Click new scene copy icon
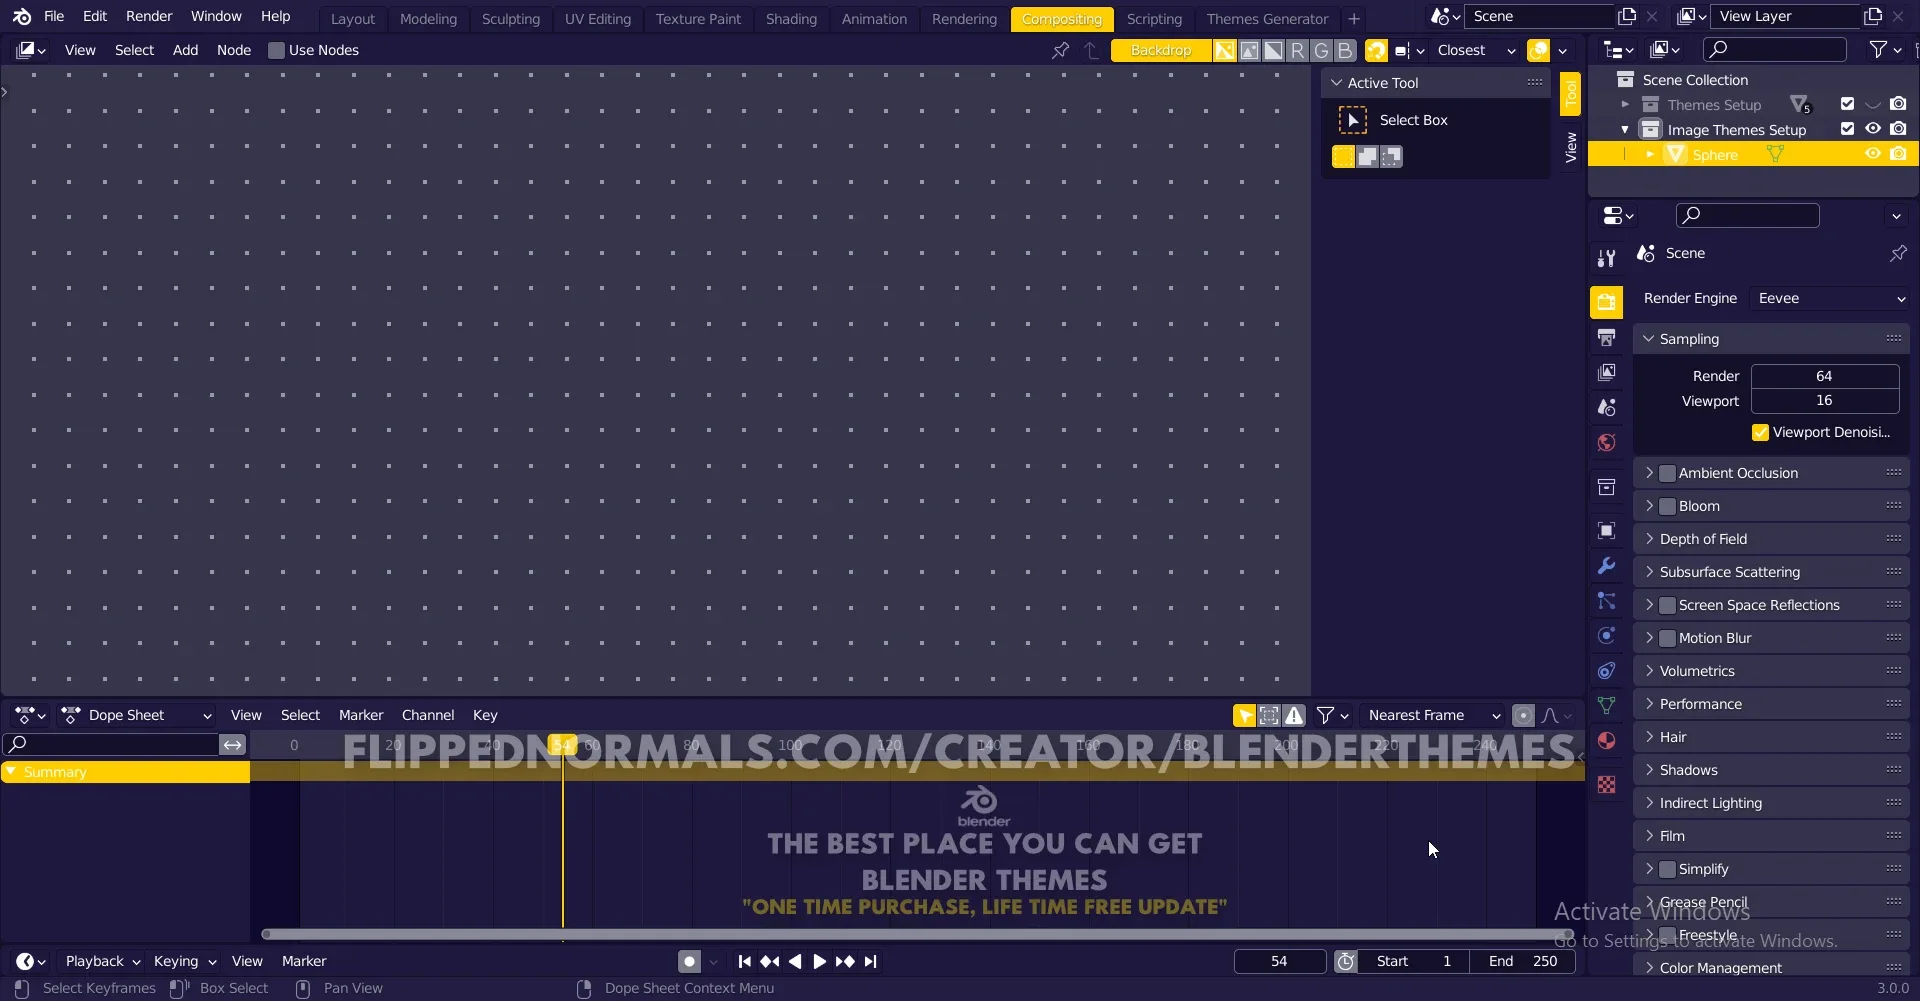Screen dimensions: 1920x1001 coord(1627,16)
